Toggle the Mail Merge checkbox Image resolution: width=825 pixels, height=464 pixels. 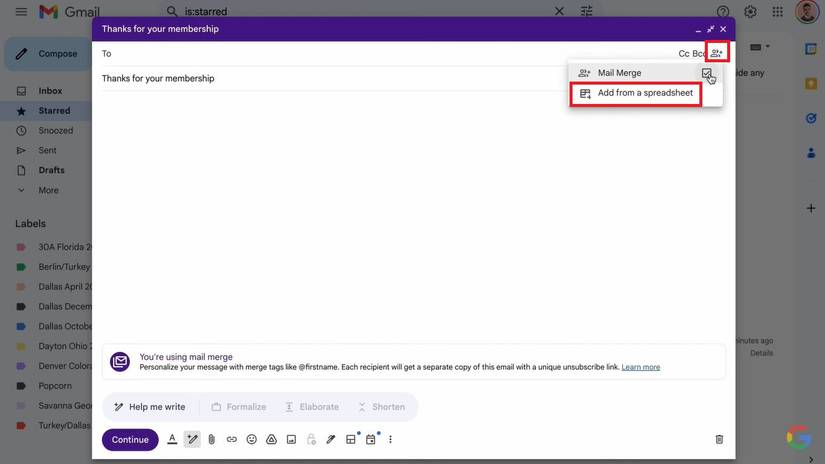707,73
